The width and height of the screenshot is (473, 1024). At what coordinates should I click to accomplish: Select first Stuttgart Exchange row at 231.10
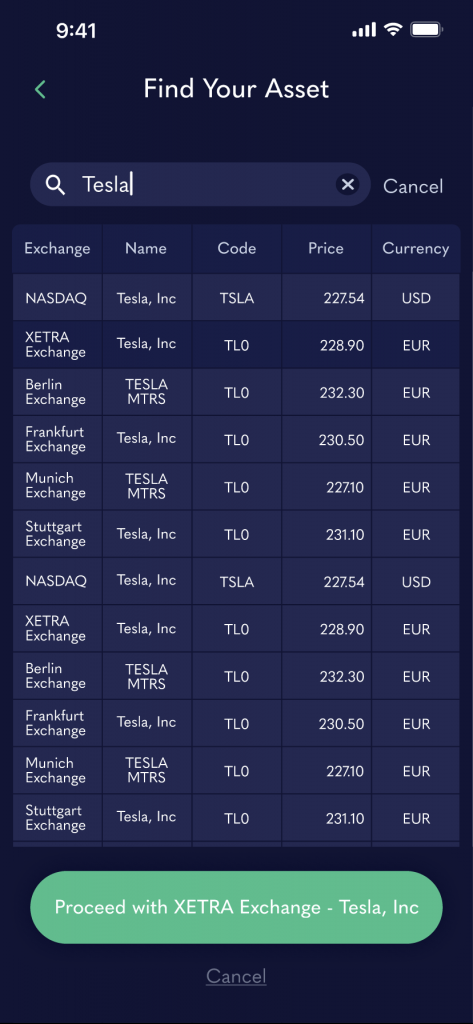(x=236, y=534)
